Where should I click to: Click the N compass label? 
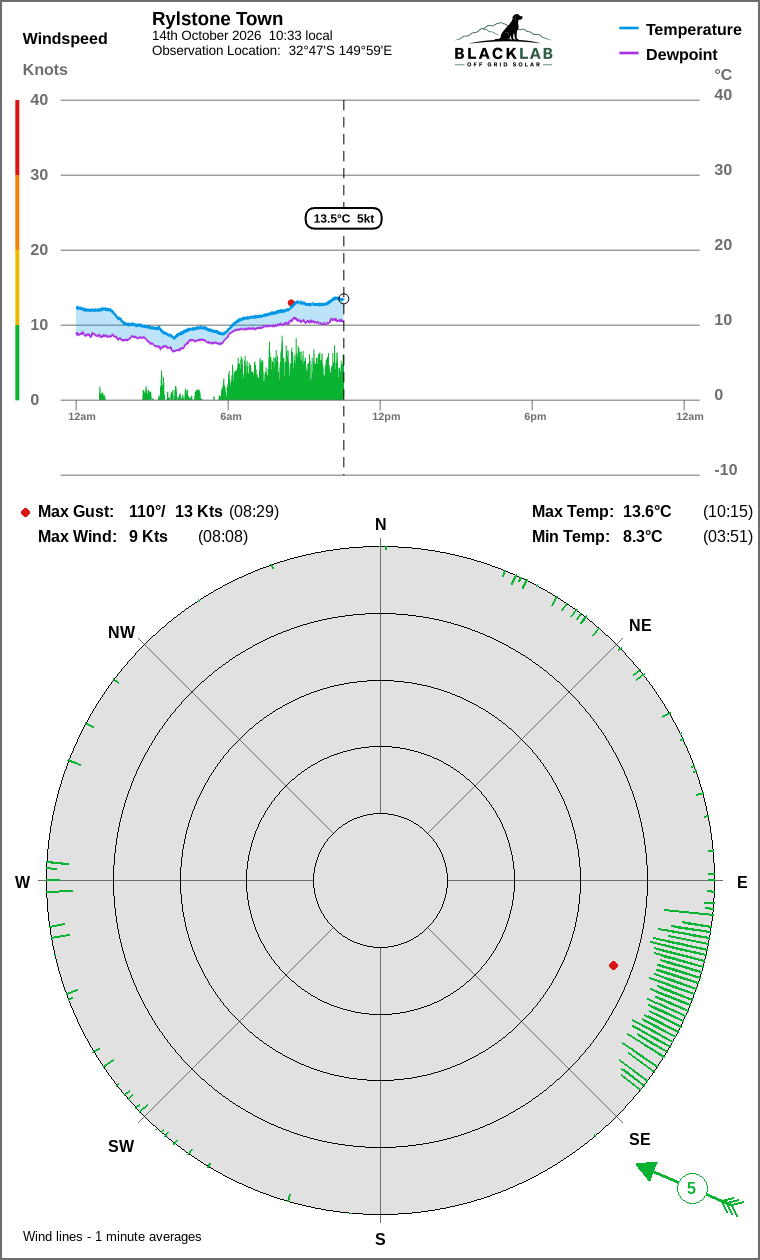[x=380, y=525]
